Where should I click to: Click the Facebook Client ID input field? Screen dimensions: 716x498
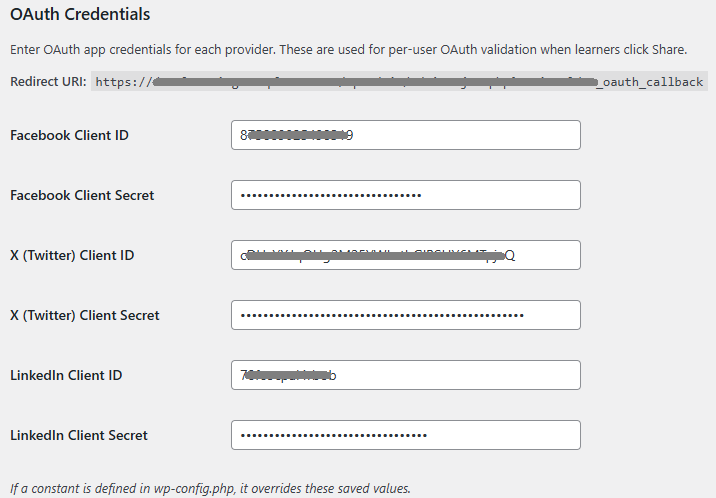point(405,135)
